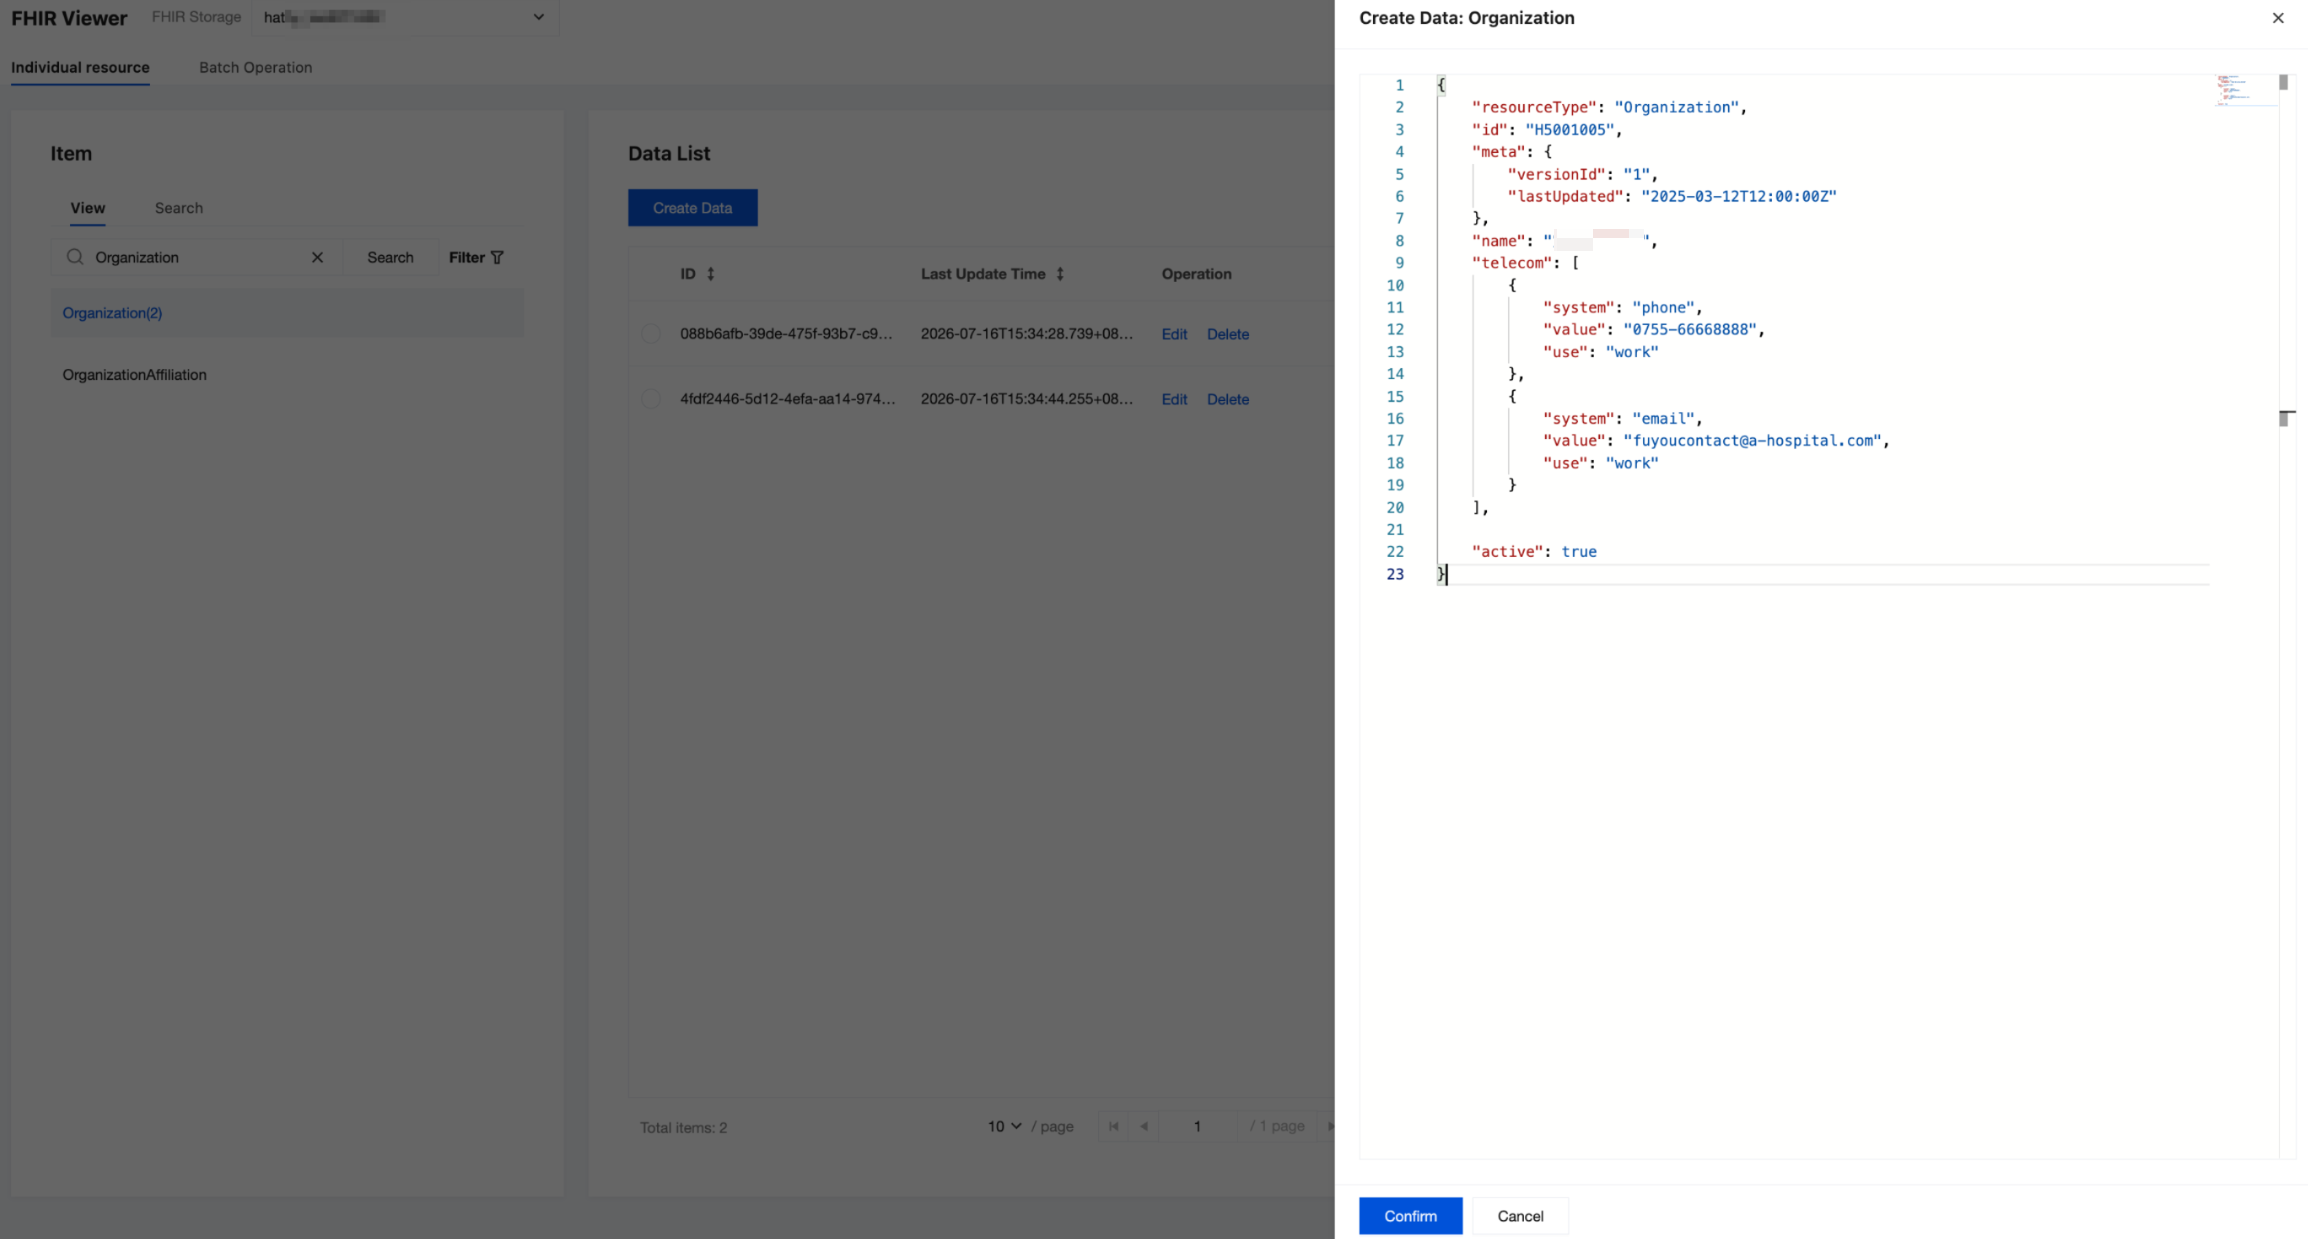The width and height of the screenshot is (2308, 1239).
Task: Click ID cell 088b6afb-39de-475f-93b7-c9…
Action: [x=786, y=334]
